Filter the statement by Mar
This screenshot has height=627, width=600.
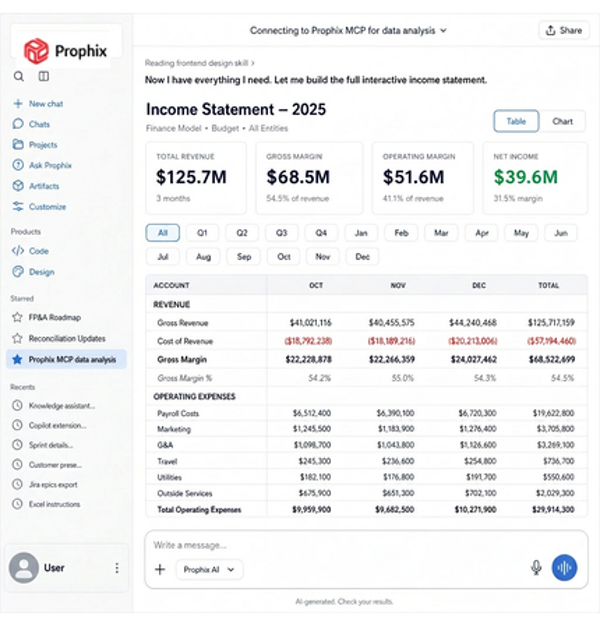coord(441,233)
